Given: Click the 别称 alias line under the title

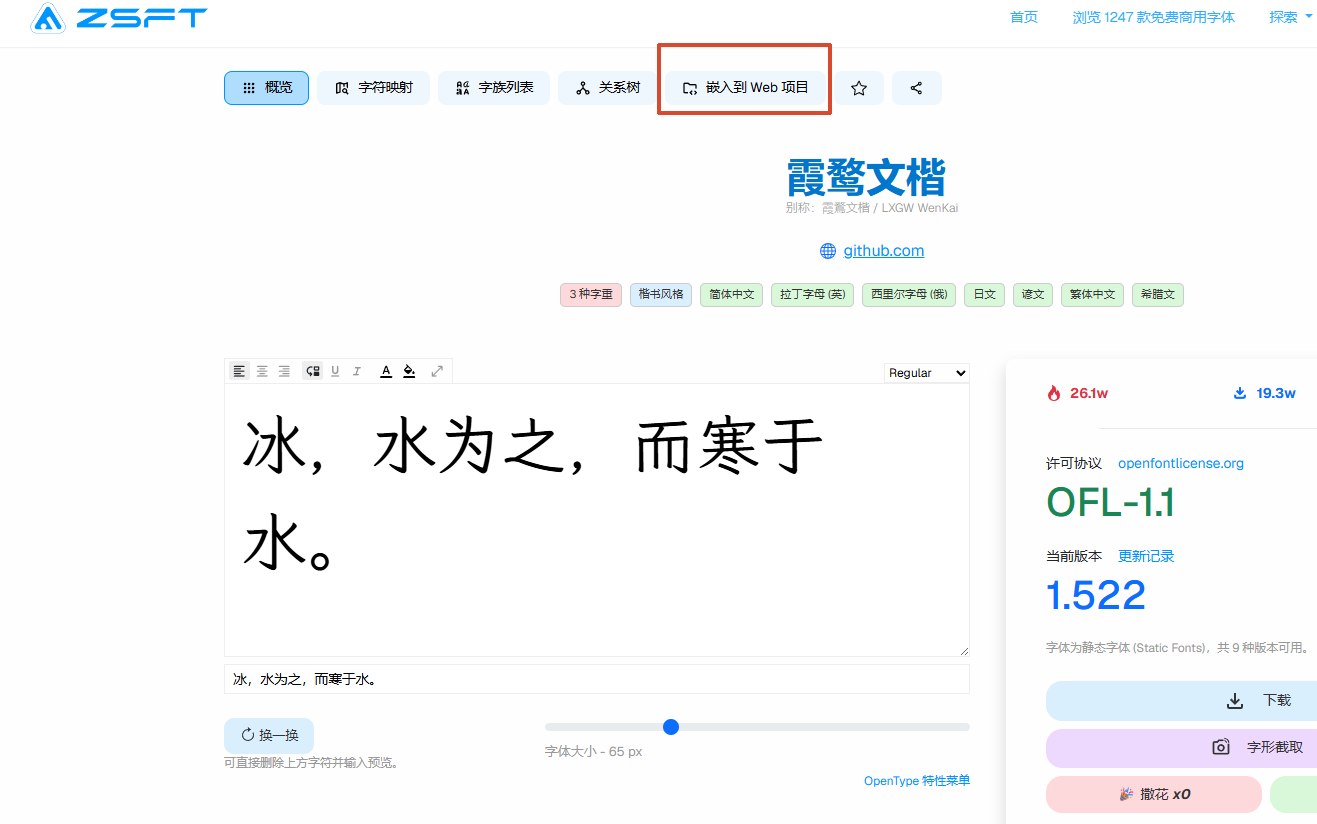Looking at the screenshot, I should pyautogui.click(x=872, y=208).
